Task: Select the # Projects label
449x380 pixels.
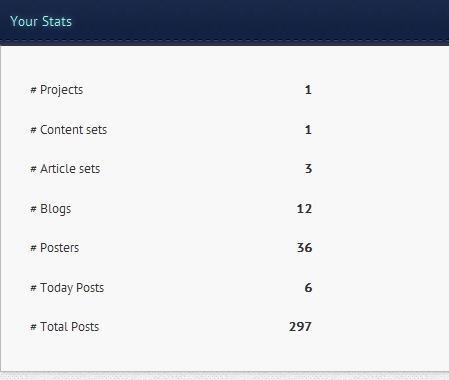Action: tap(57, 90)
